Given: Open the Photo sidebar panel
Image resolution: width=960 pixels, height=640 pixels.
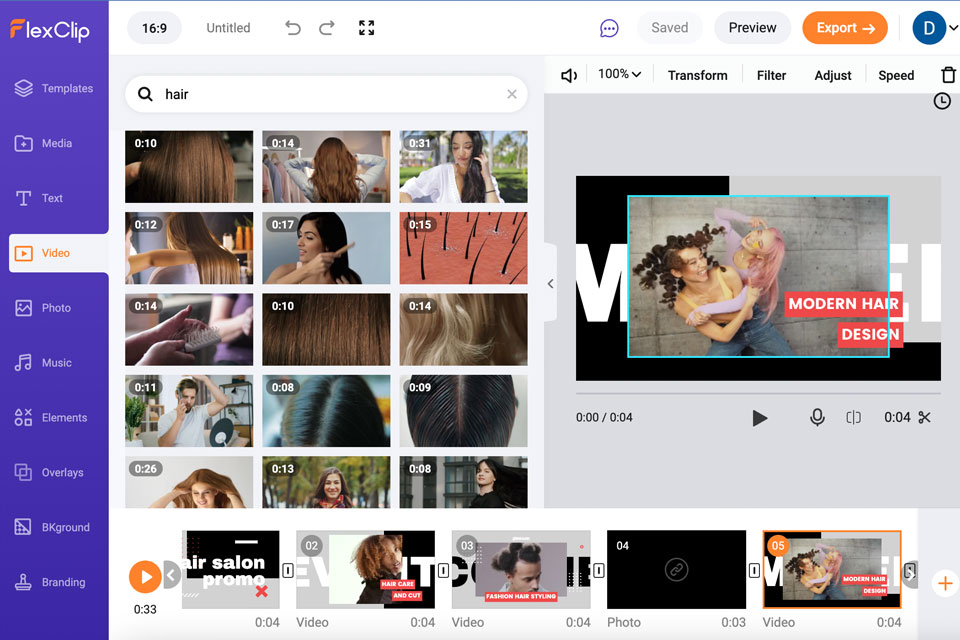Looking at the screenshot, I should point(43,308).
